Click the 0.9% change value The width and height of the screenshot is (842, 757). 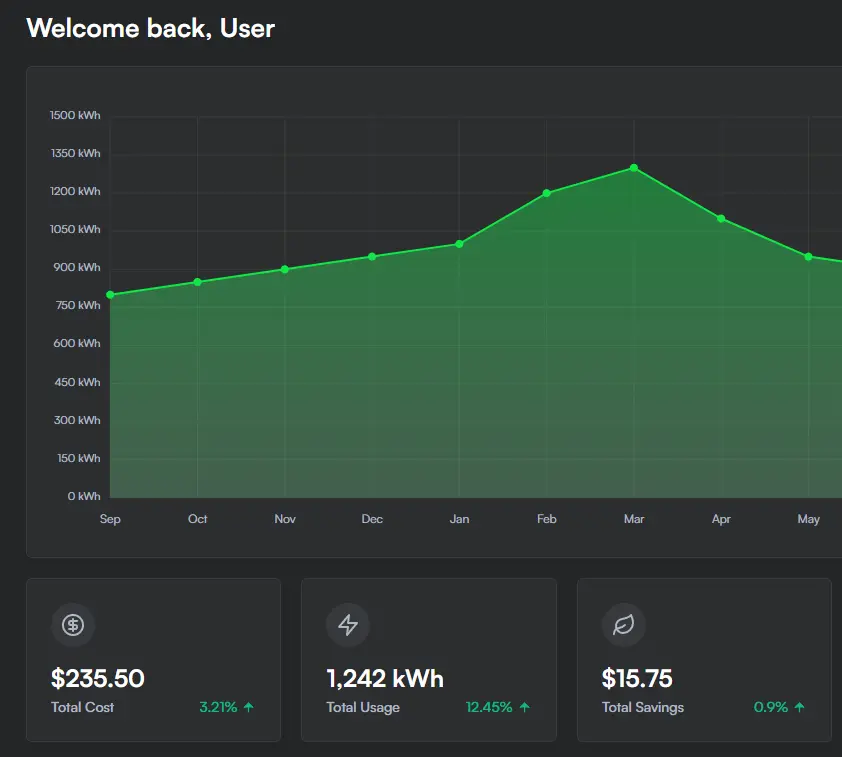(x=771, y=707)
